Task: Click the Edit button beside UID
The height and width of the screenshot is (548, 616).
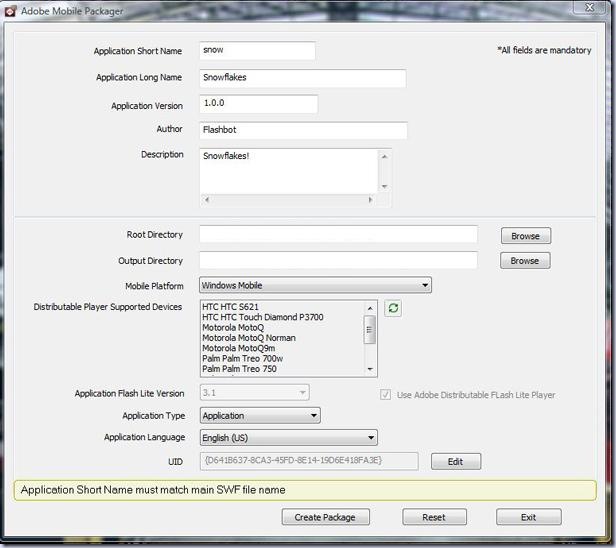Action: point(456,461)
